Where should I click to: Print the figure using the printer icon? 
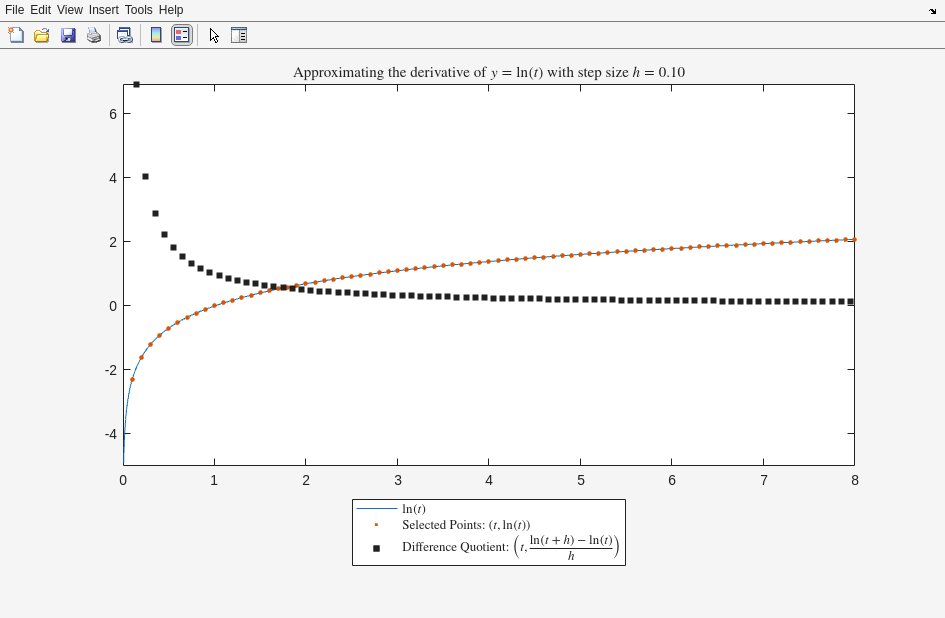click(x=94, y=35)
